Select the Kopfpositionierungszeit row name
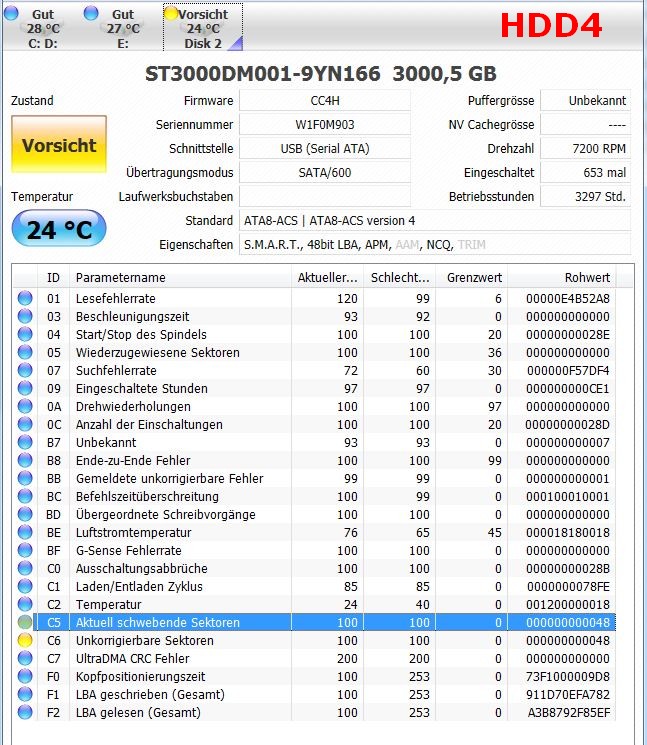This screenshot has width=647, height=745. [x=141, y=677]
